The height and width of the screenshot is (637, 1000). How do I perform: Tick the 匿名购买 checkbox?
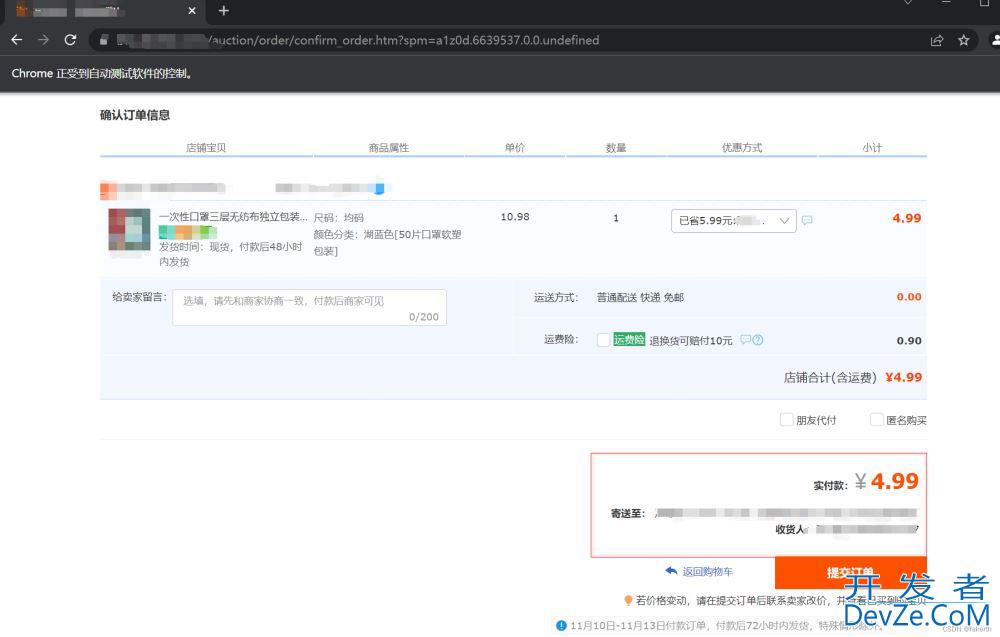point(876,420)
